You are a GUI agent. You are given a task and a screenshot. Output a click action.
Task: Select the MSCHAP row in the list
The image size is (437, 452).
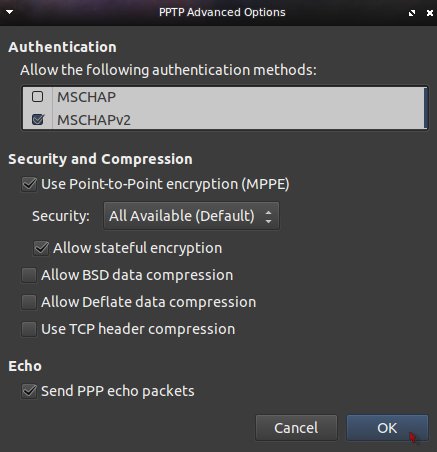pos(223,97)
